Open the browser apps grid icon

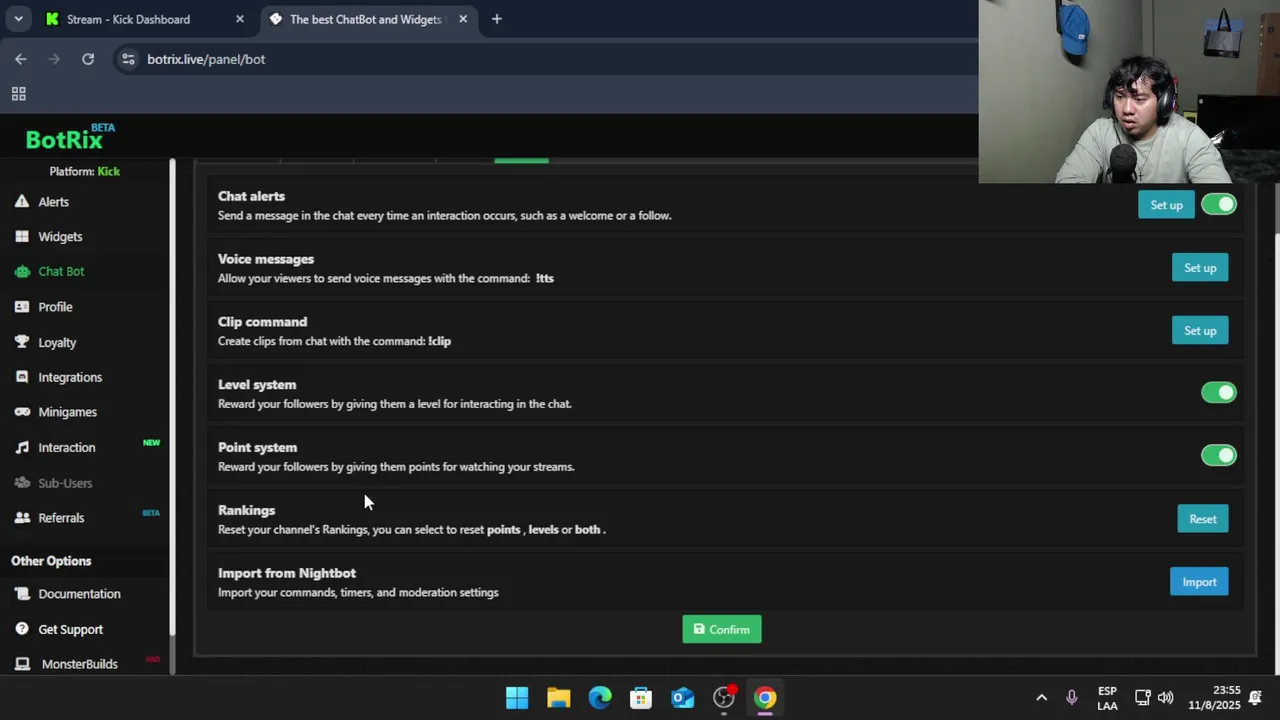click(x=18, y=94)
